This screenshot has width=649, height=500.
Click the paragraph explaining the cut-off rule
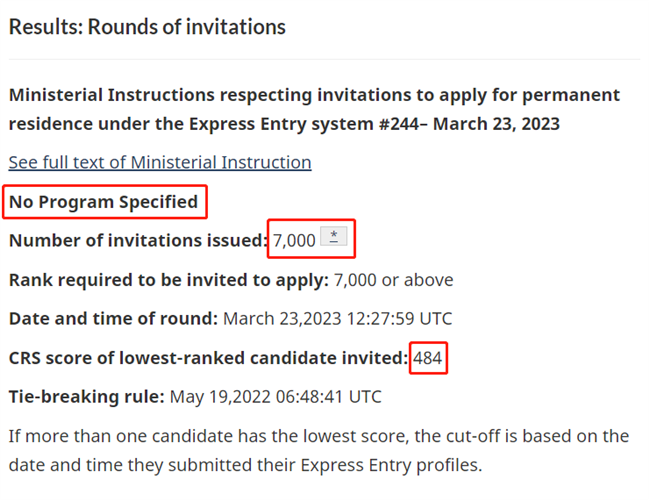pos(318,451)
